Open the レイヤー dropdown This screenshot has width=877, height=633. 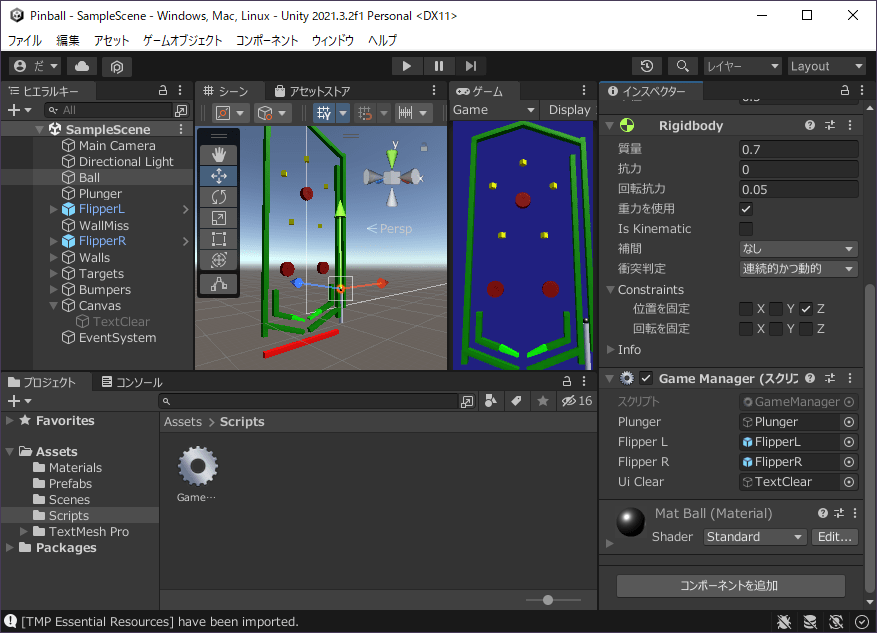[743, 66]
